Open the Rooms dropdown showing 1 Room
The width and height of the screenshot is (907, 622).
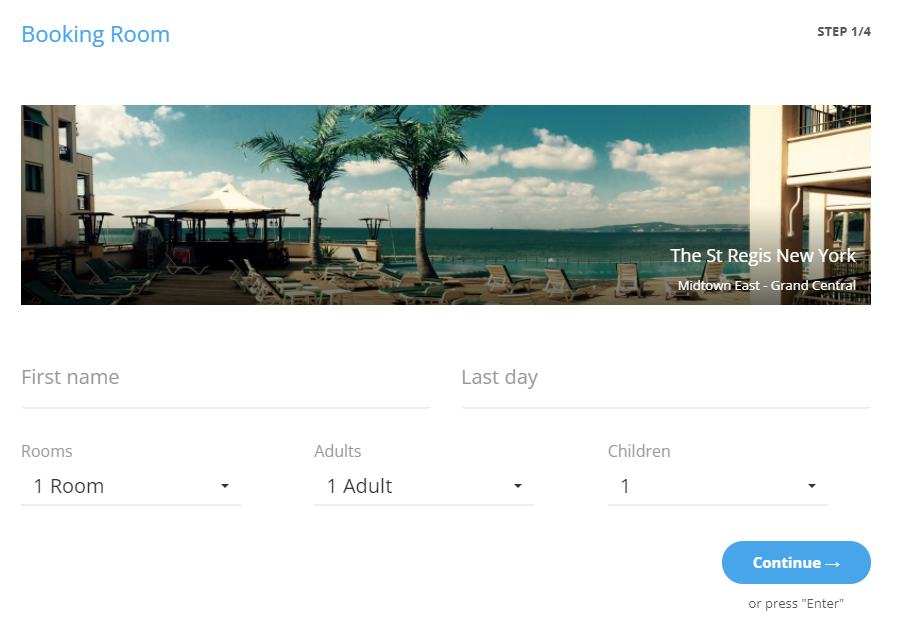[x=131, y=486]
